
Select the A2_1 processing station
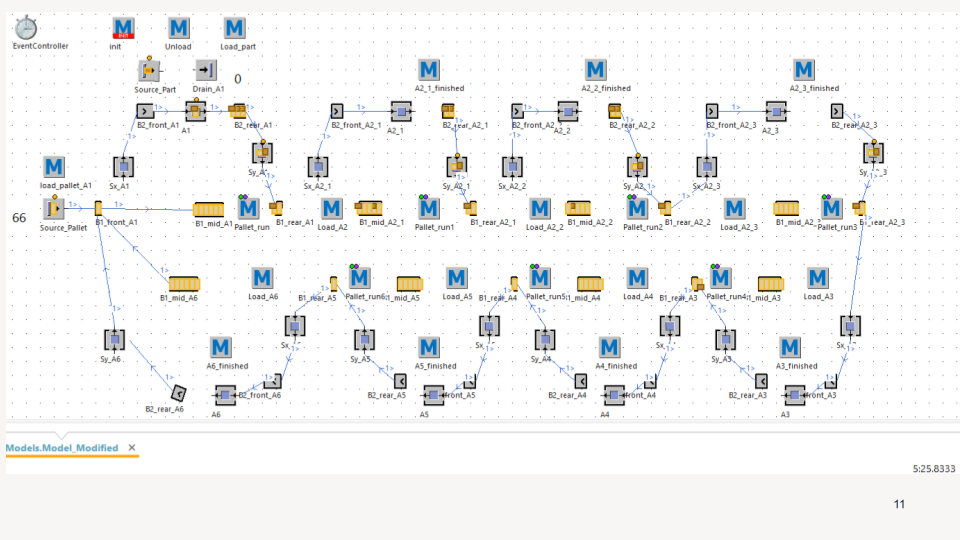coord(401,111)
